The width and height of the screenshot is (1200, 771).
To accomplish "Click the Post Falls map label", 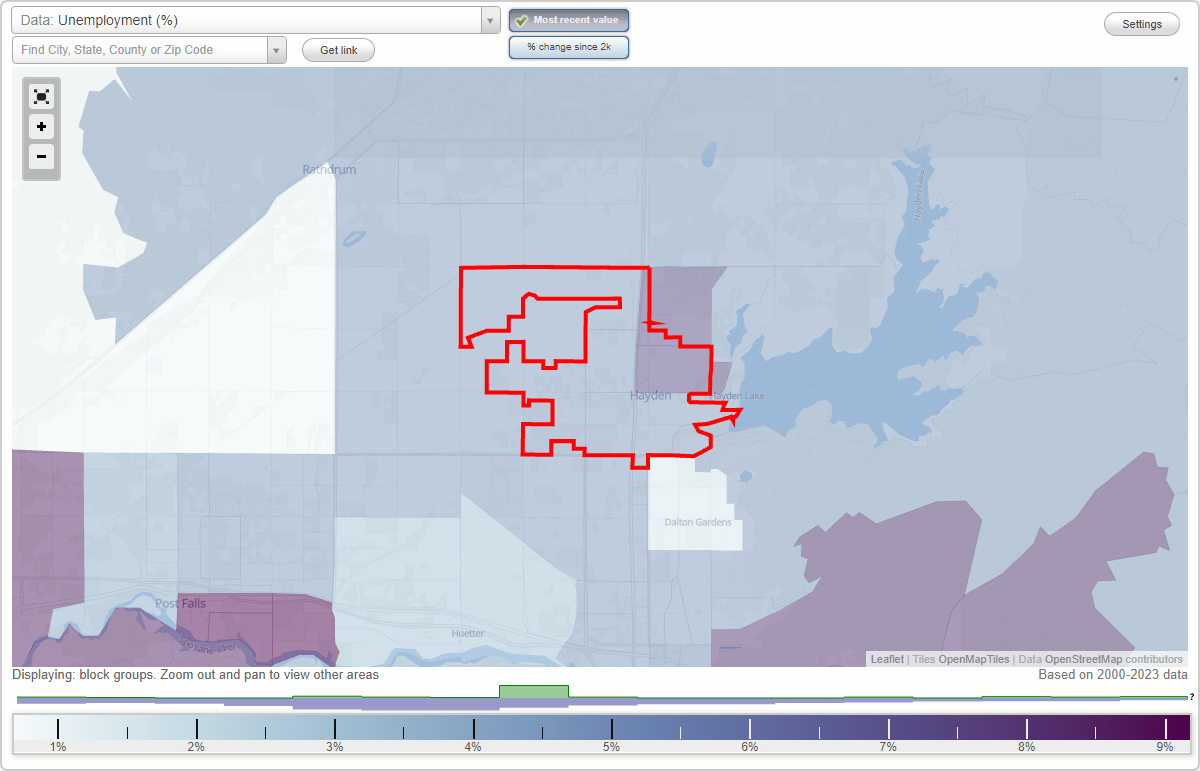I will 180,603.
